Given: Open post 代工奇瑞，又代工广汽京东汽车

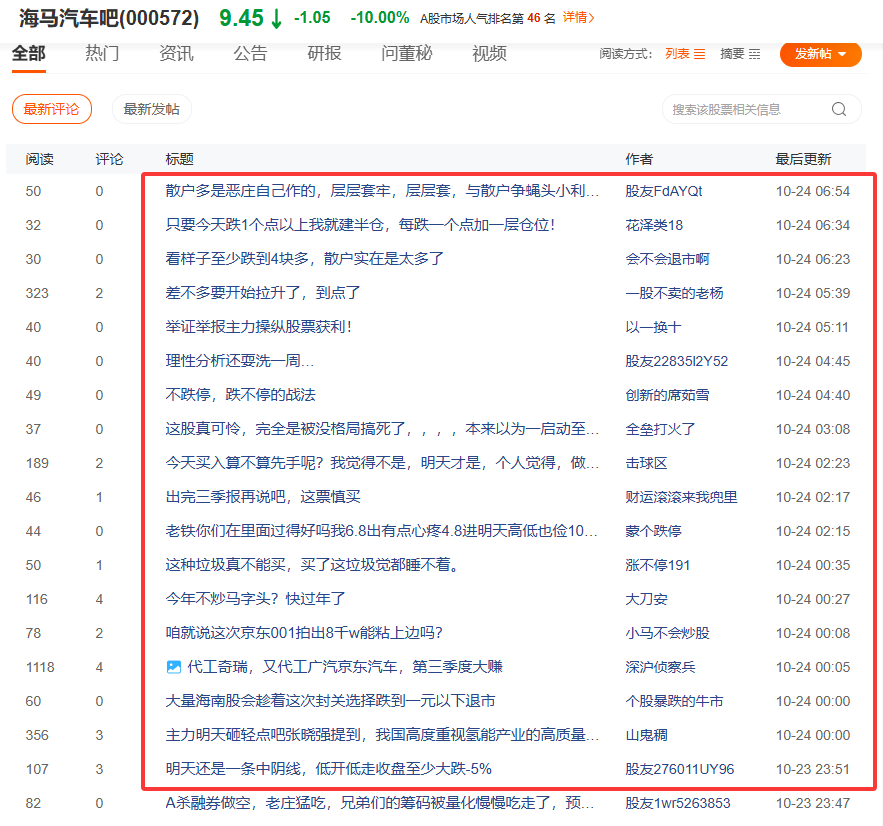Looking at the screenshot, I should point(345,667).
